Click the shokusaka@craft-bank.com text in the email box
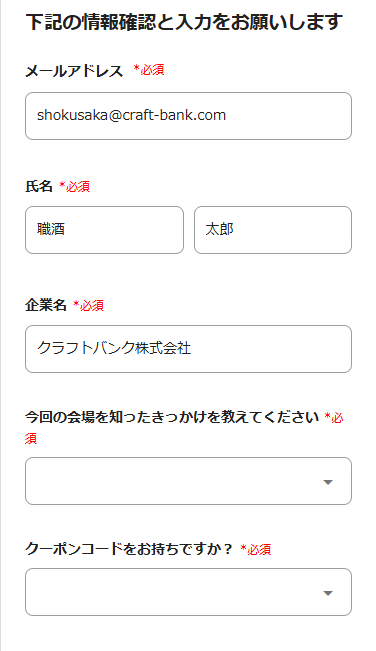 131,115
